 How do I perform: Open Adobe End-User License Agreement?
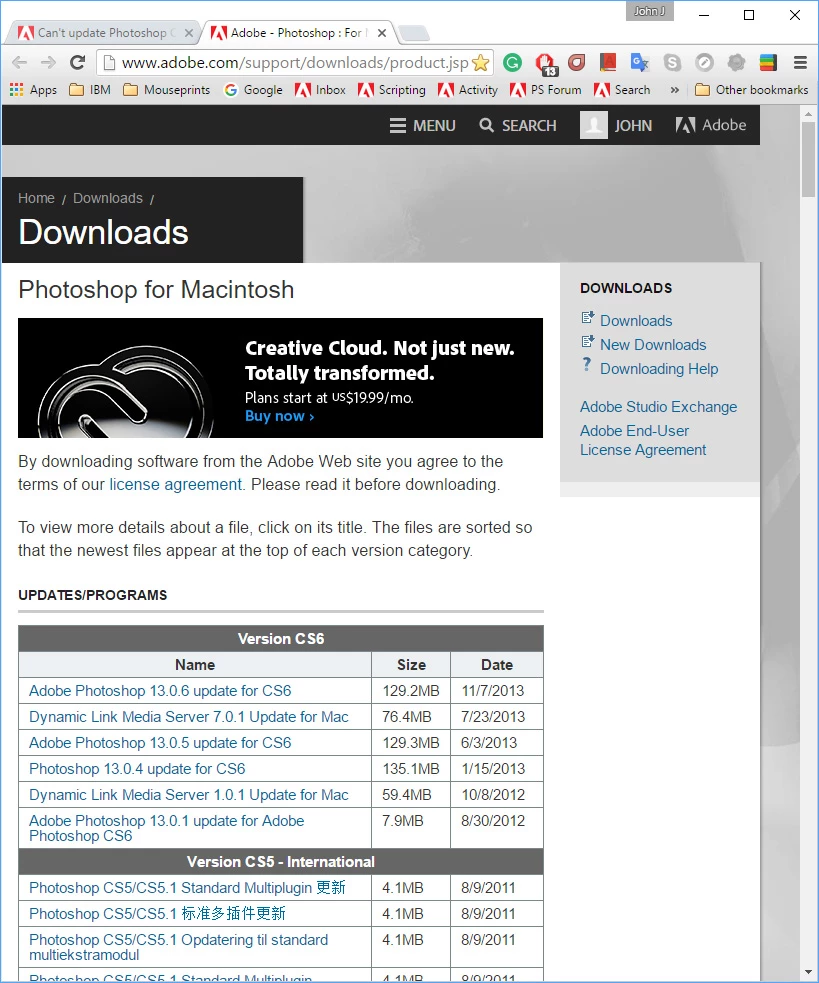pyautogui.click(x=643, y=440)
